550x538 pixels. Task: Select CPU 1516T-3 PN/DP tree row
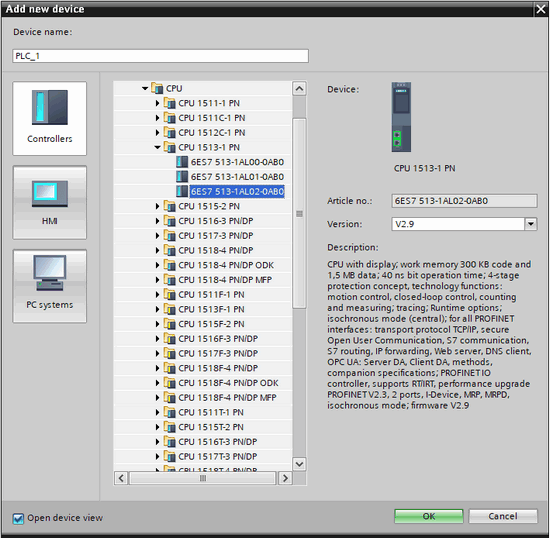[203, 442]
